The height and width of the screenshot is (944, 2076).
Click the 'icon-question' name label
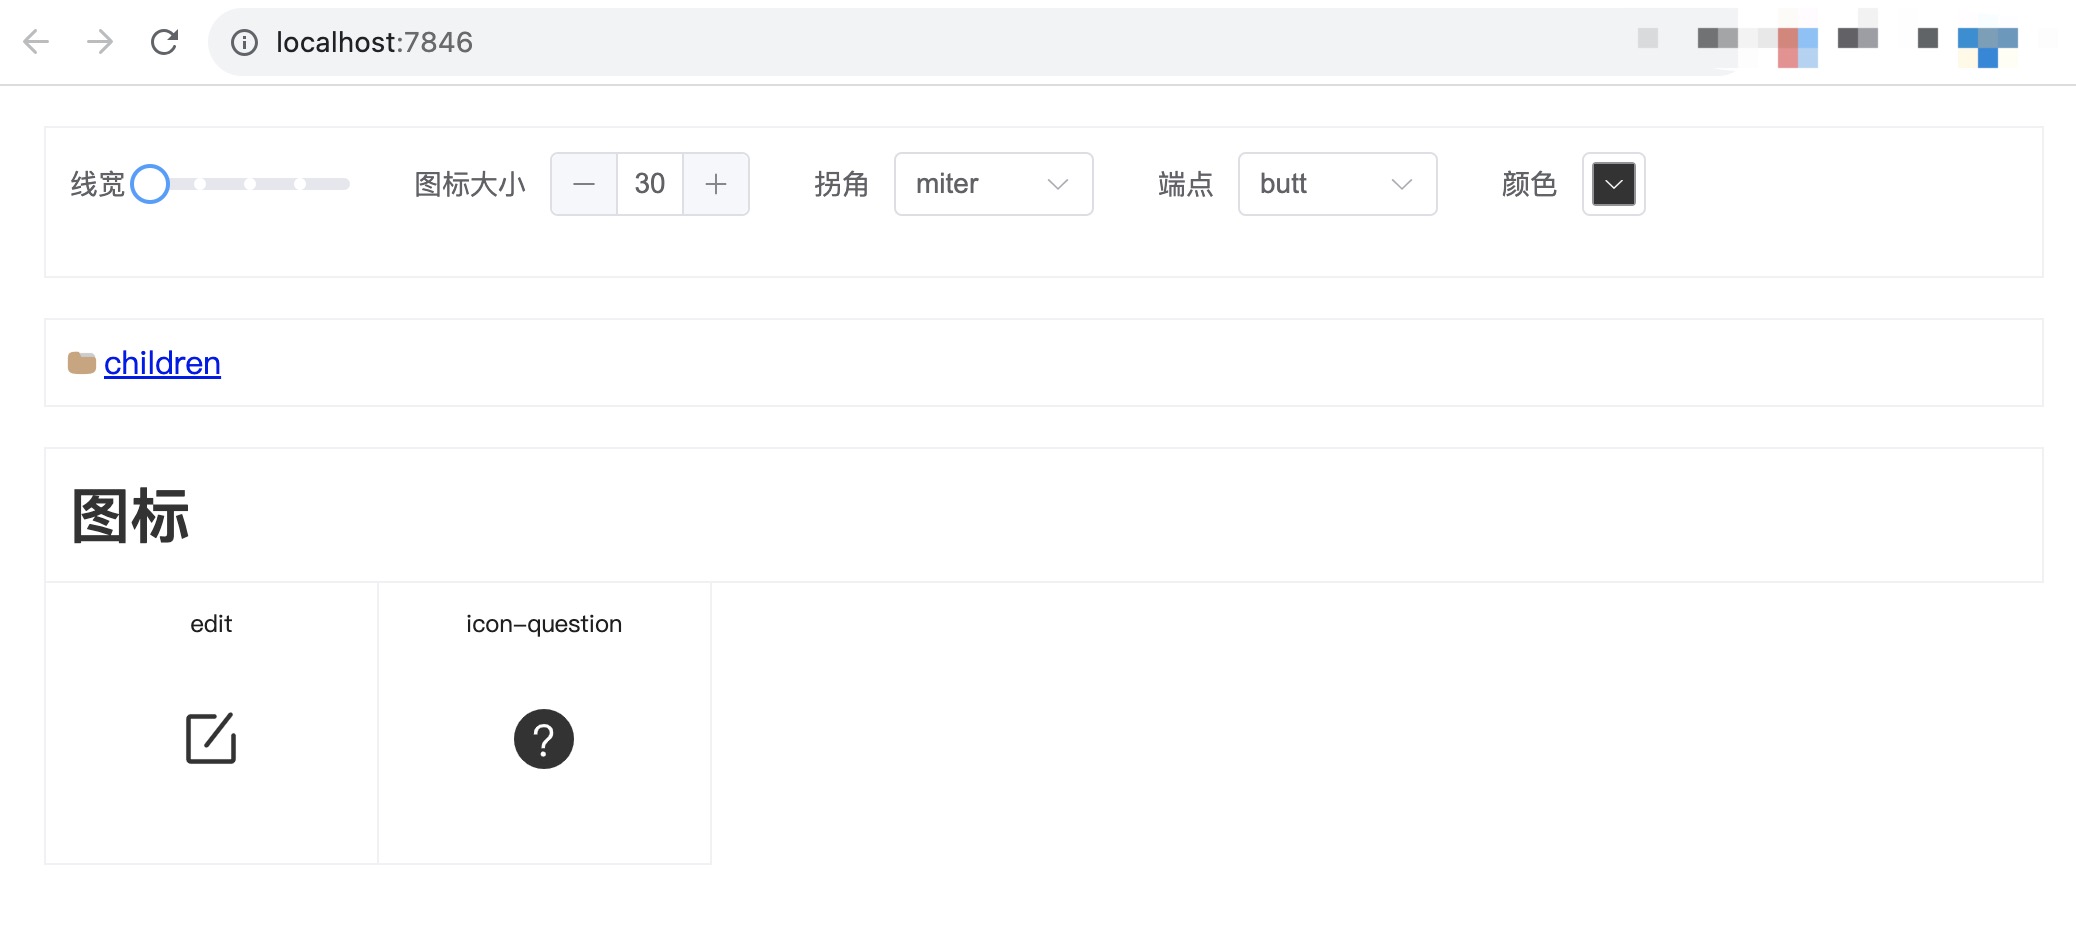[544, 624]
